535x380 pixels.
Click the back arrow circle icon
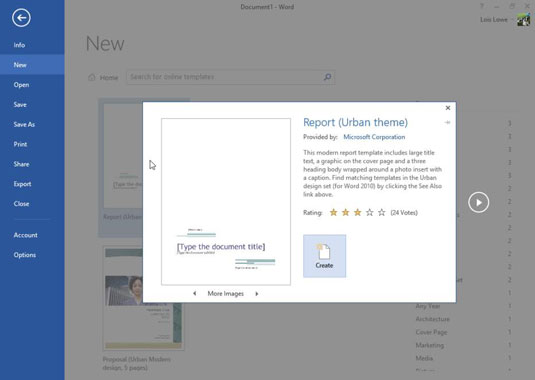21,18
